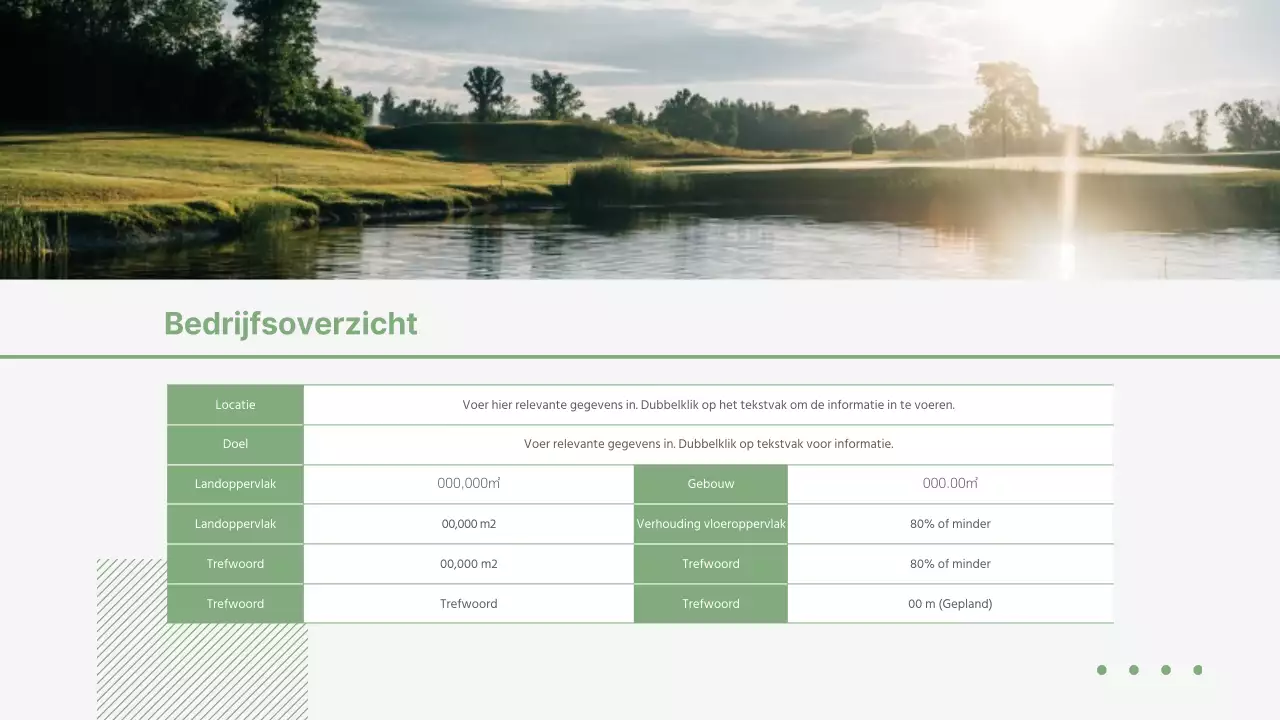Click the bottom-left 'Trefwoord' label cell
The image size is (1280, 720).
(235, 603)
